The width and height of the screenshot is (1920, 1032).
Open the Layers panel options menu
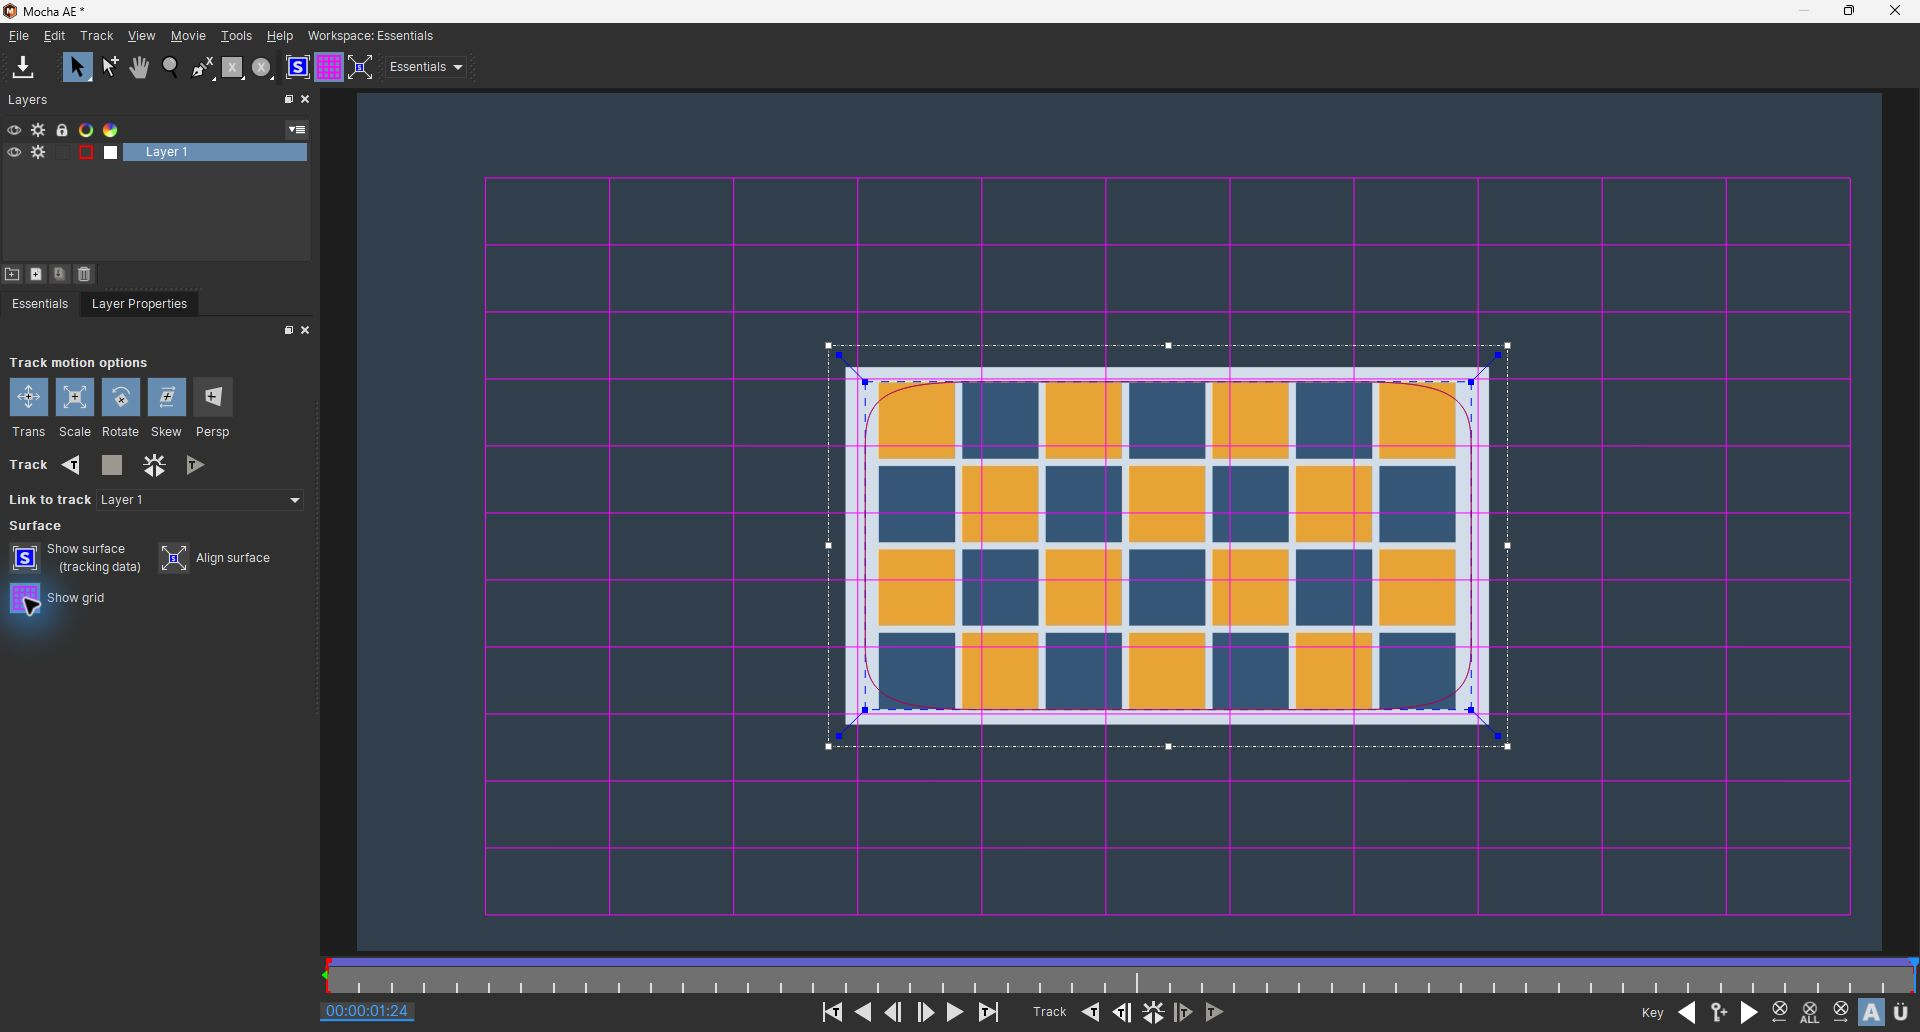(x=297, y=130)
